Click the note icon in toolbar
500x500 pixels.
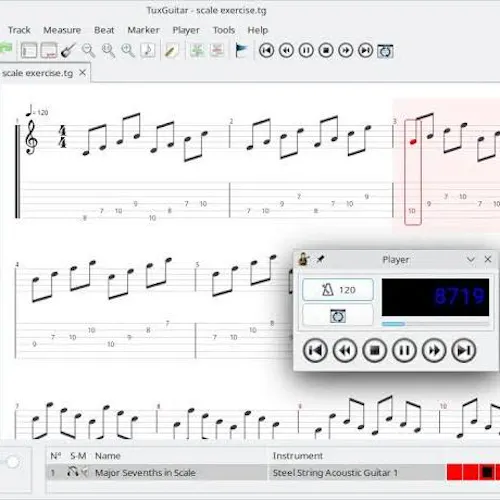click(148, 51)
